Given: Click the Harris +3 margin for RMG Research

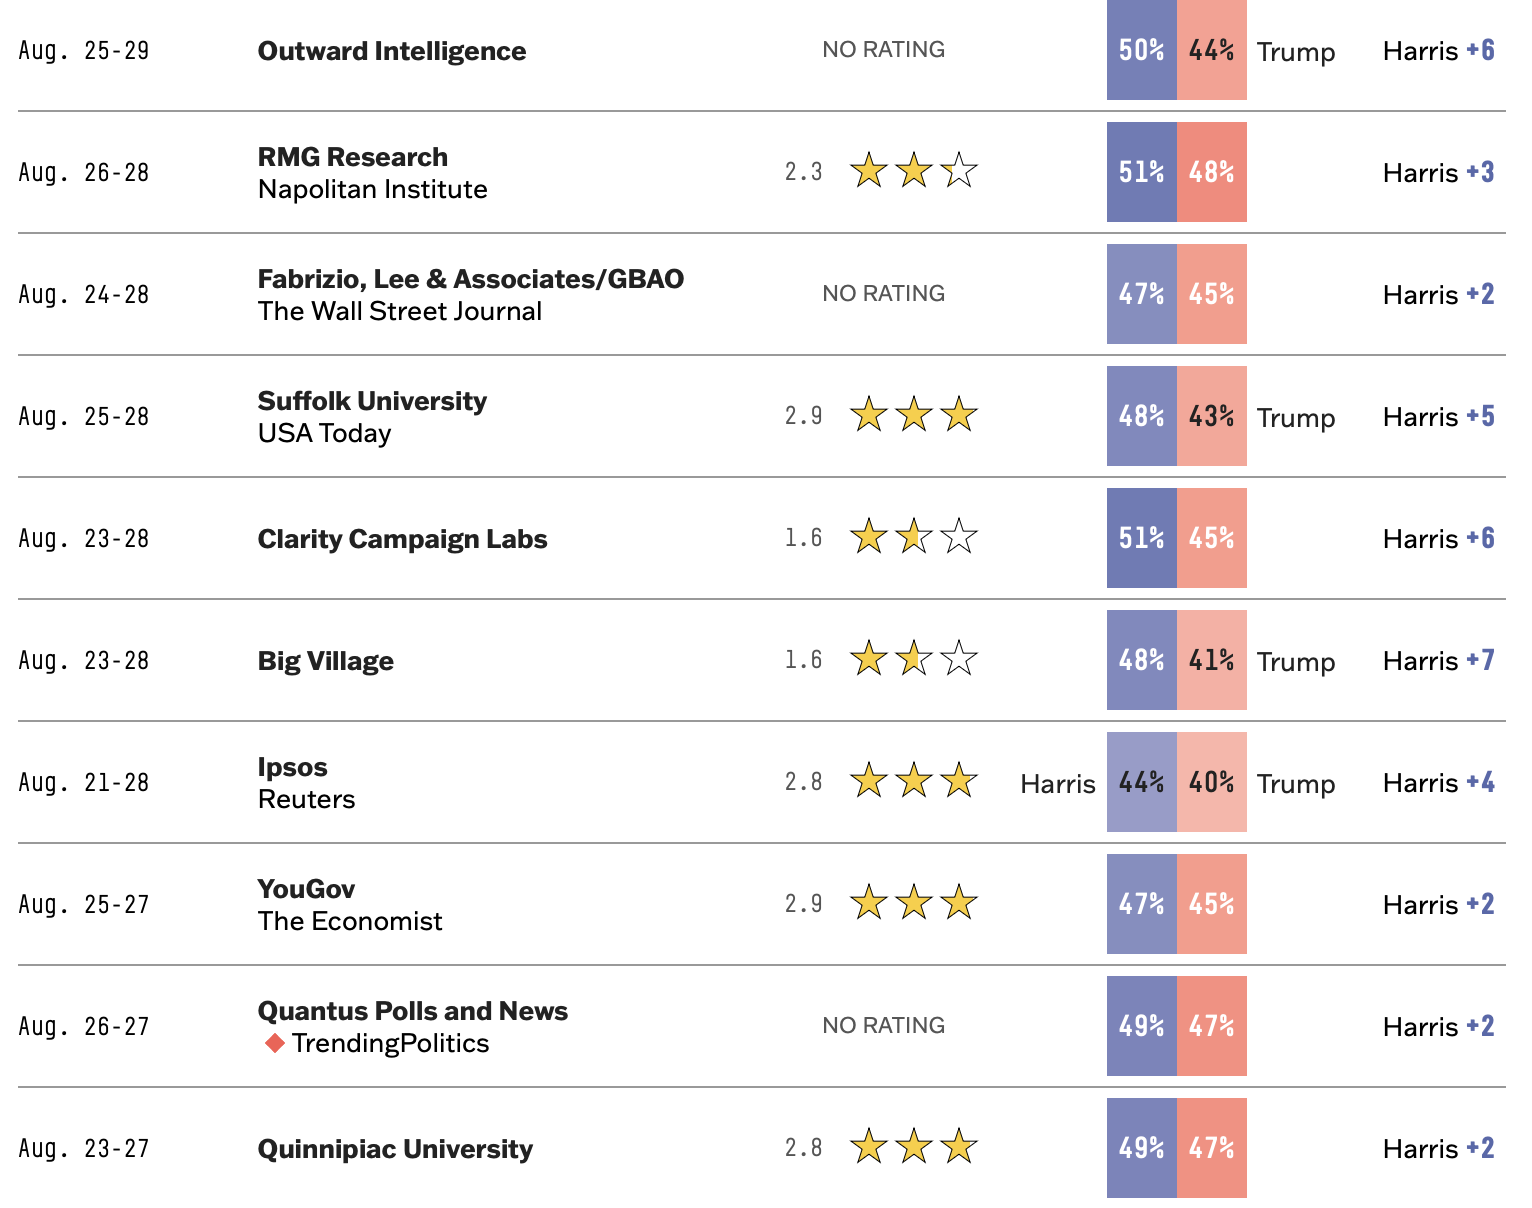Looking at the screenshot, I should pyautogui.click(x=1439, y=173).
